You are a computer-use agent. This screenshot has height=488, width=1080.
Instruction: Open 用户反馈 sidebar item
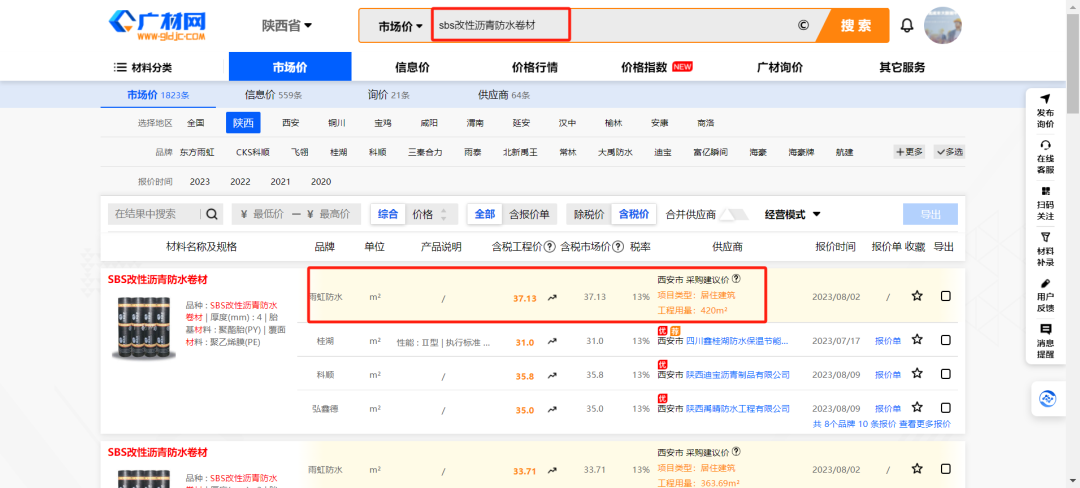pos(1045,295)
